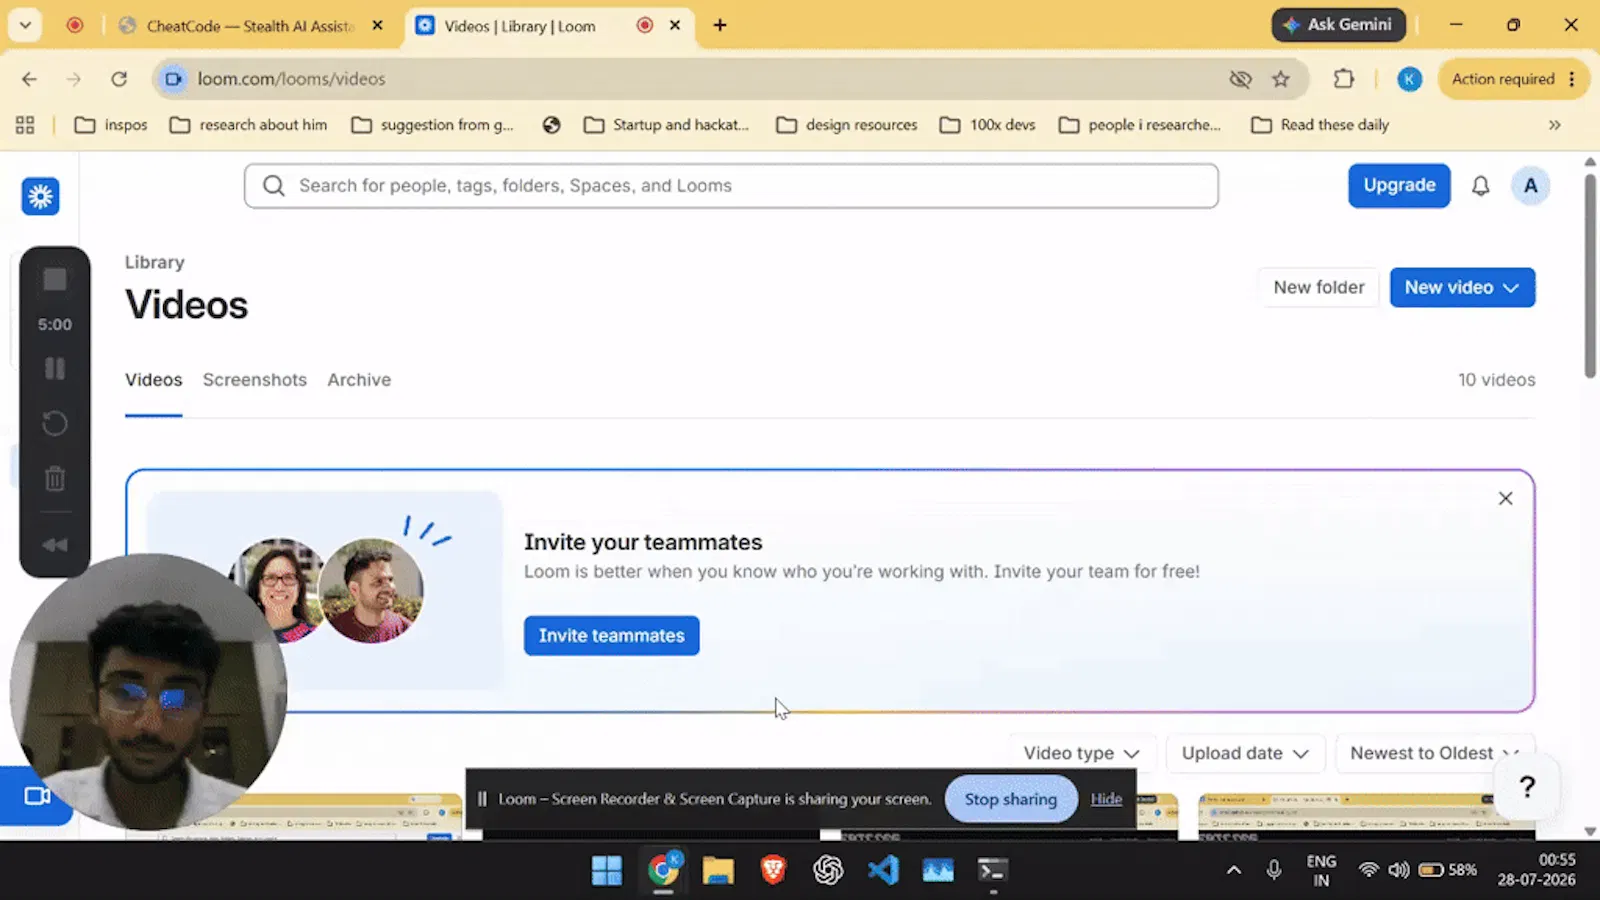The height and width of the screenshot is (900, 1600).
Task: Click the camera record button on the left
Action: pos(36,796)
